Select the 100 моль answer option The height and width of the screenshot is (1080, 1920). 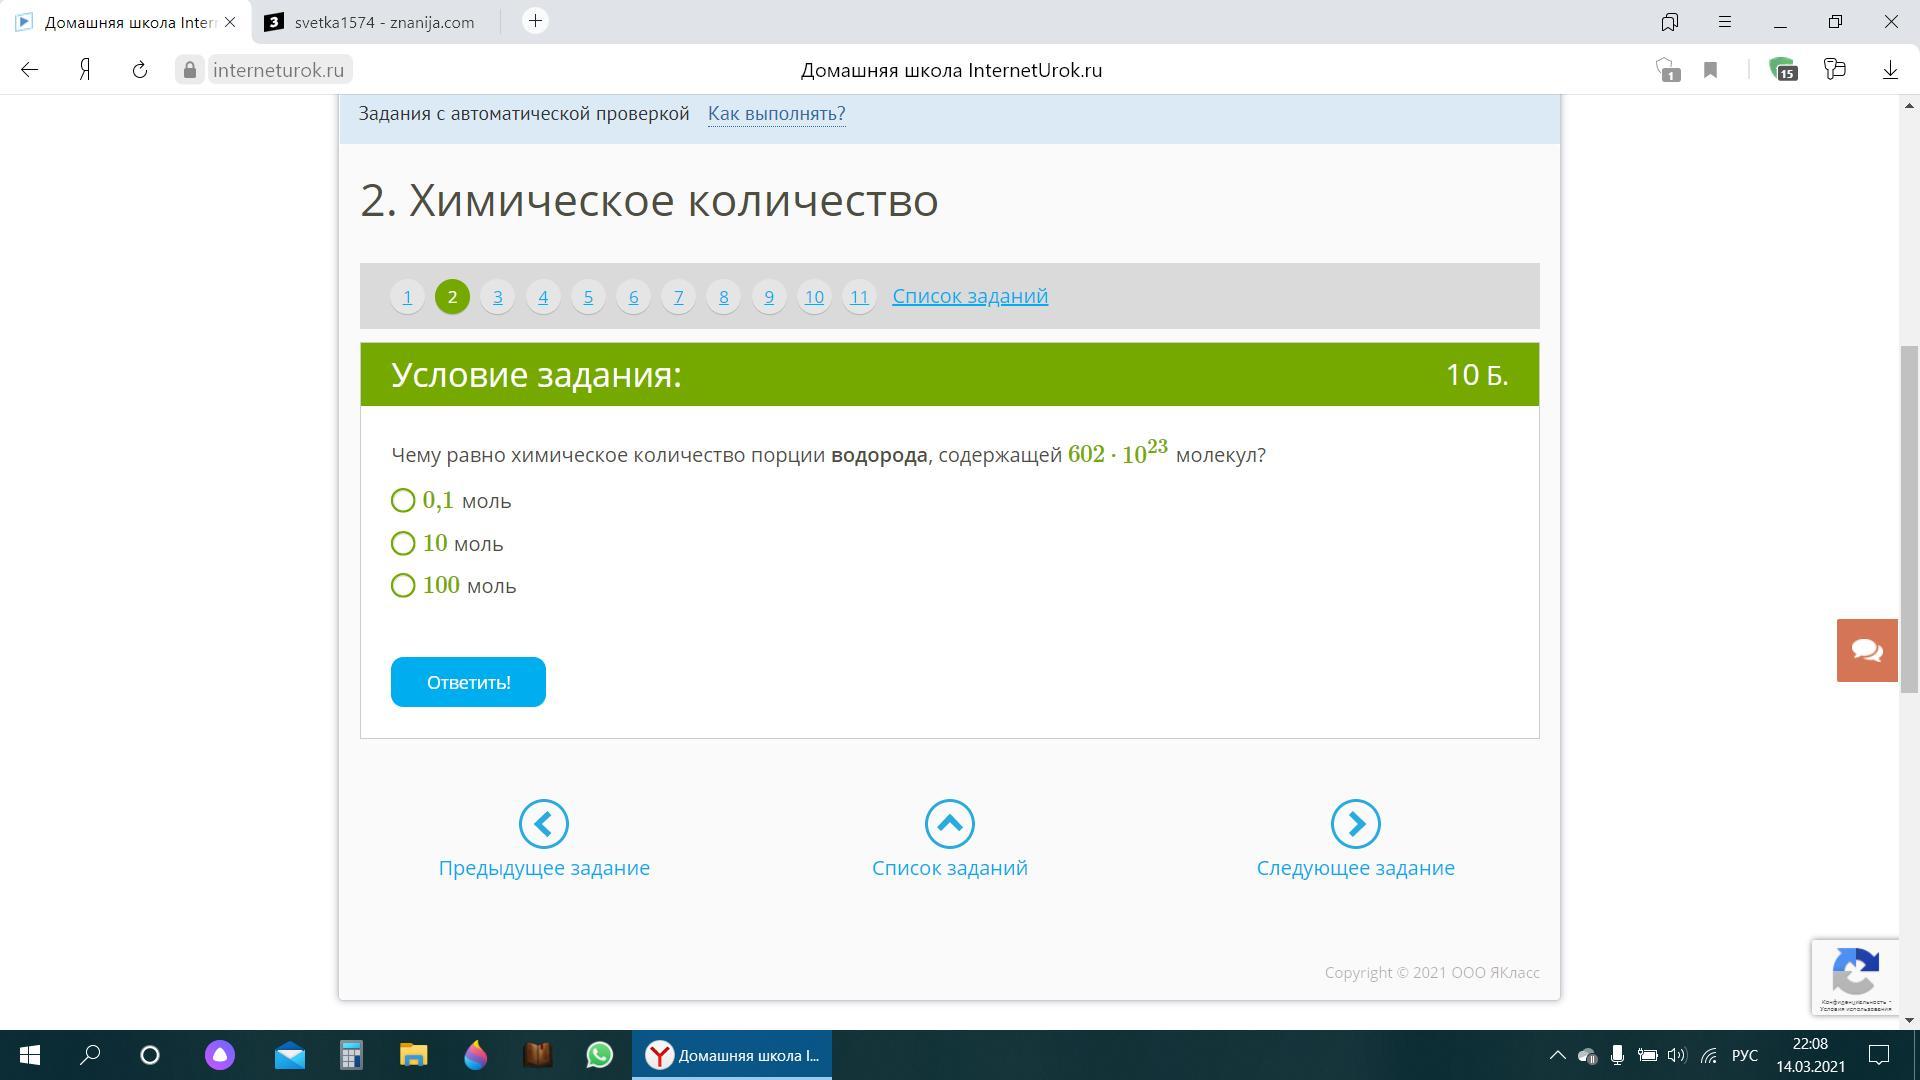point(403,586)
